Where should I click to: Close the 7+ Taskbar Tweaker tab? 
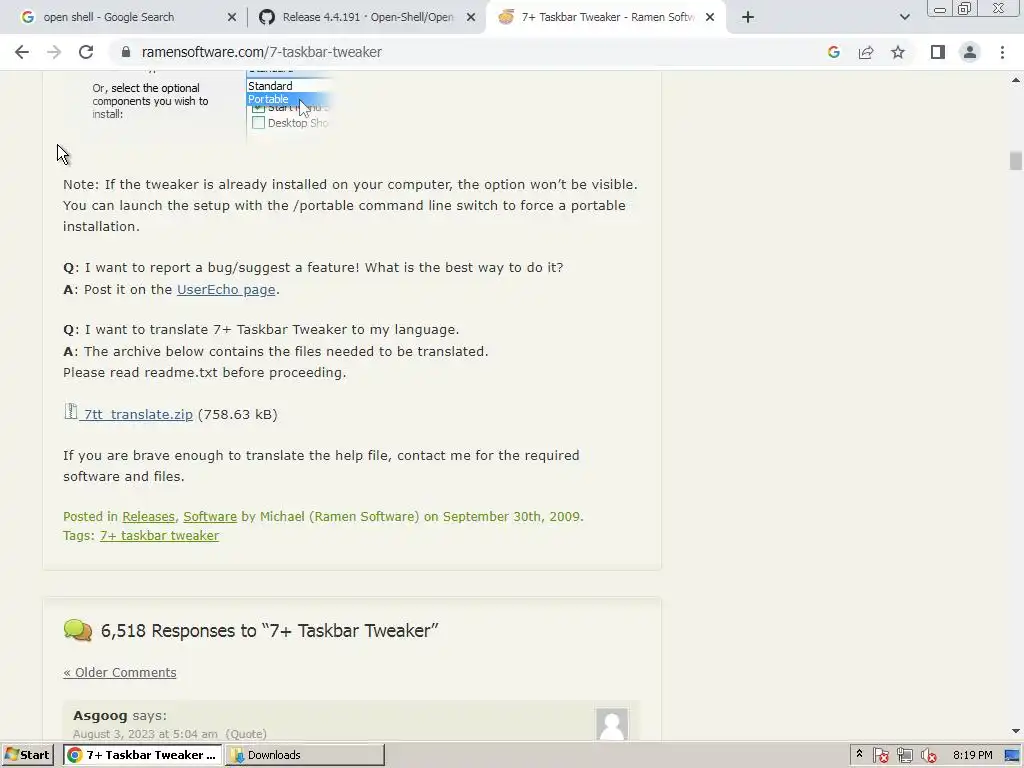click(710, 18)
